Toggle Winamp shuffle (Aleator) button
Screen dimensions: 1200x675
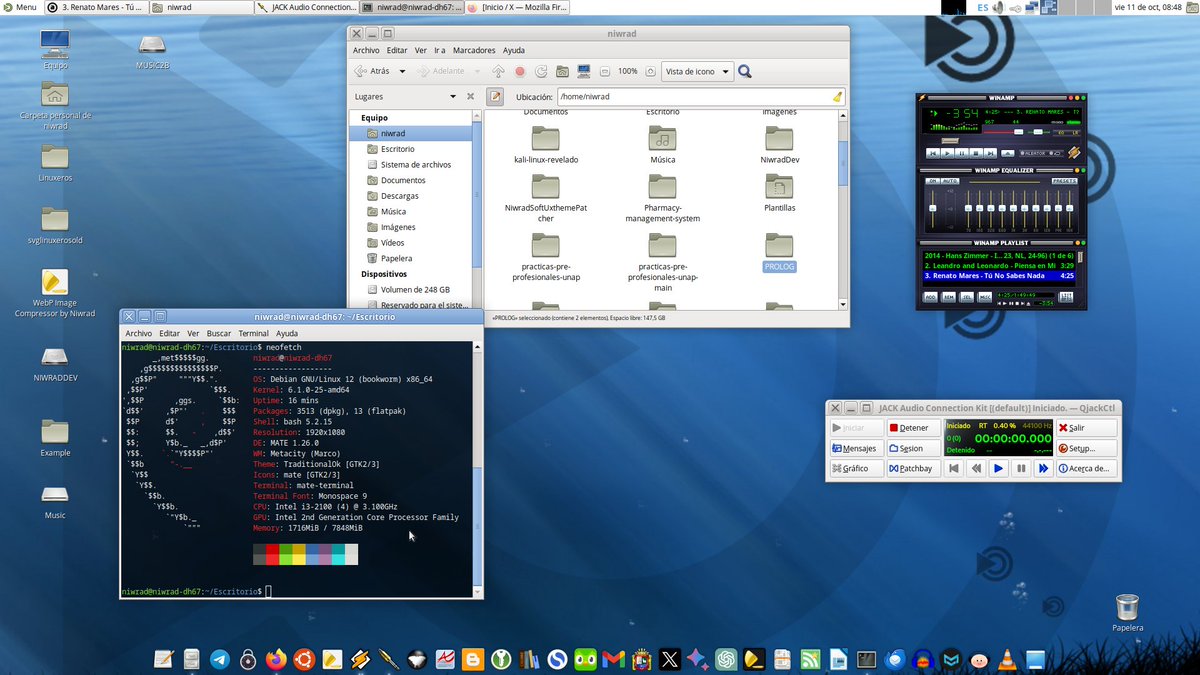click(x=1034, y=153)
